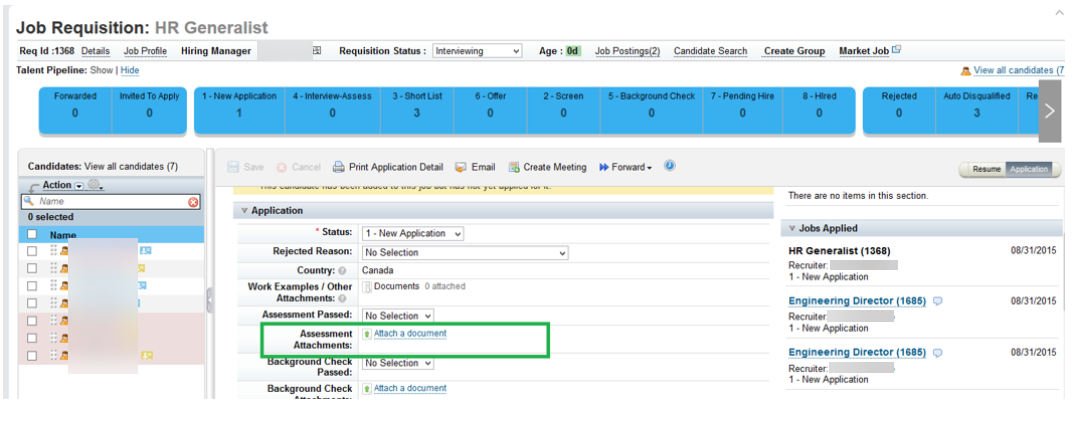Tick the select-all checkbox beside Name header

tap(32, 234)
